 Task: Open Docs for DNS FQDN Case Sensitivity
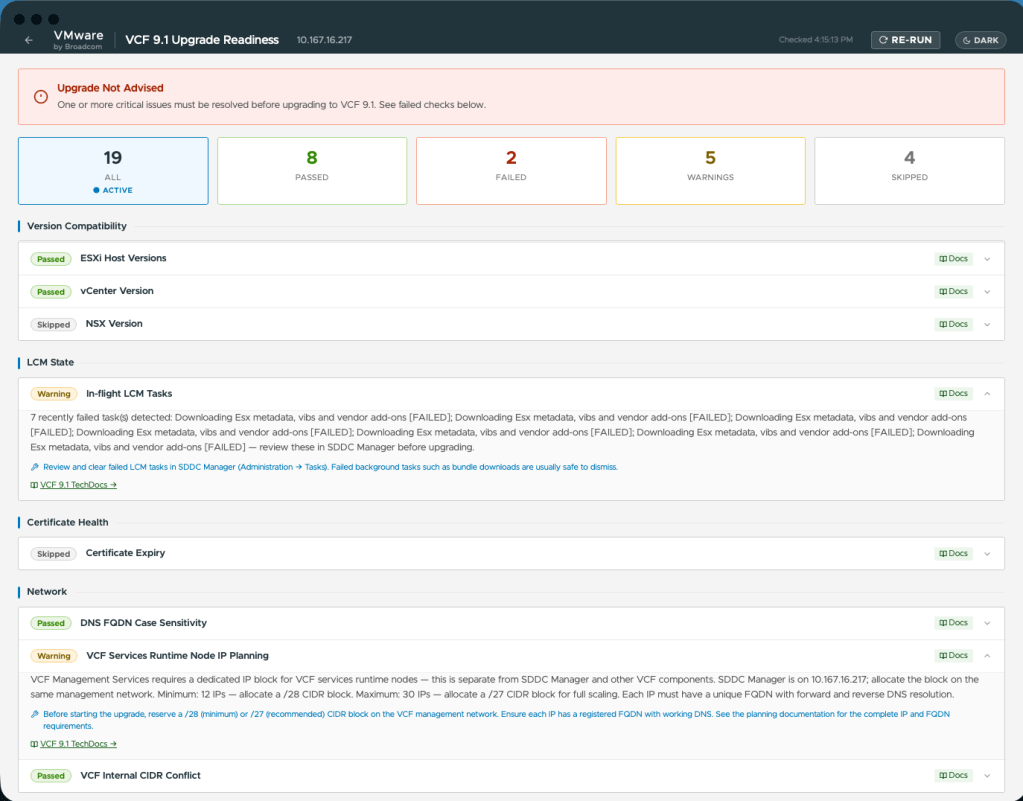tap(953, 623)
